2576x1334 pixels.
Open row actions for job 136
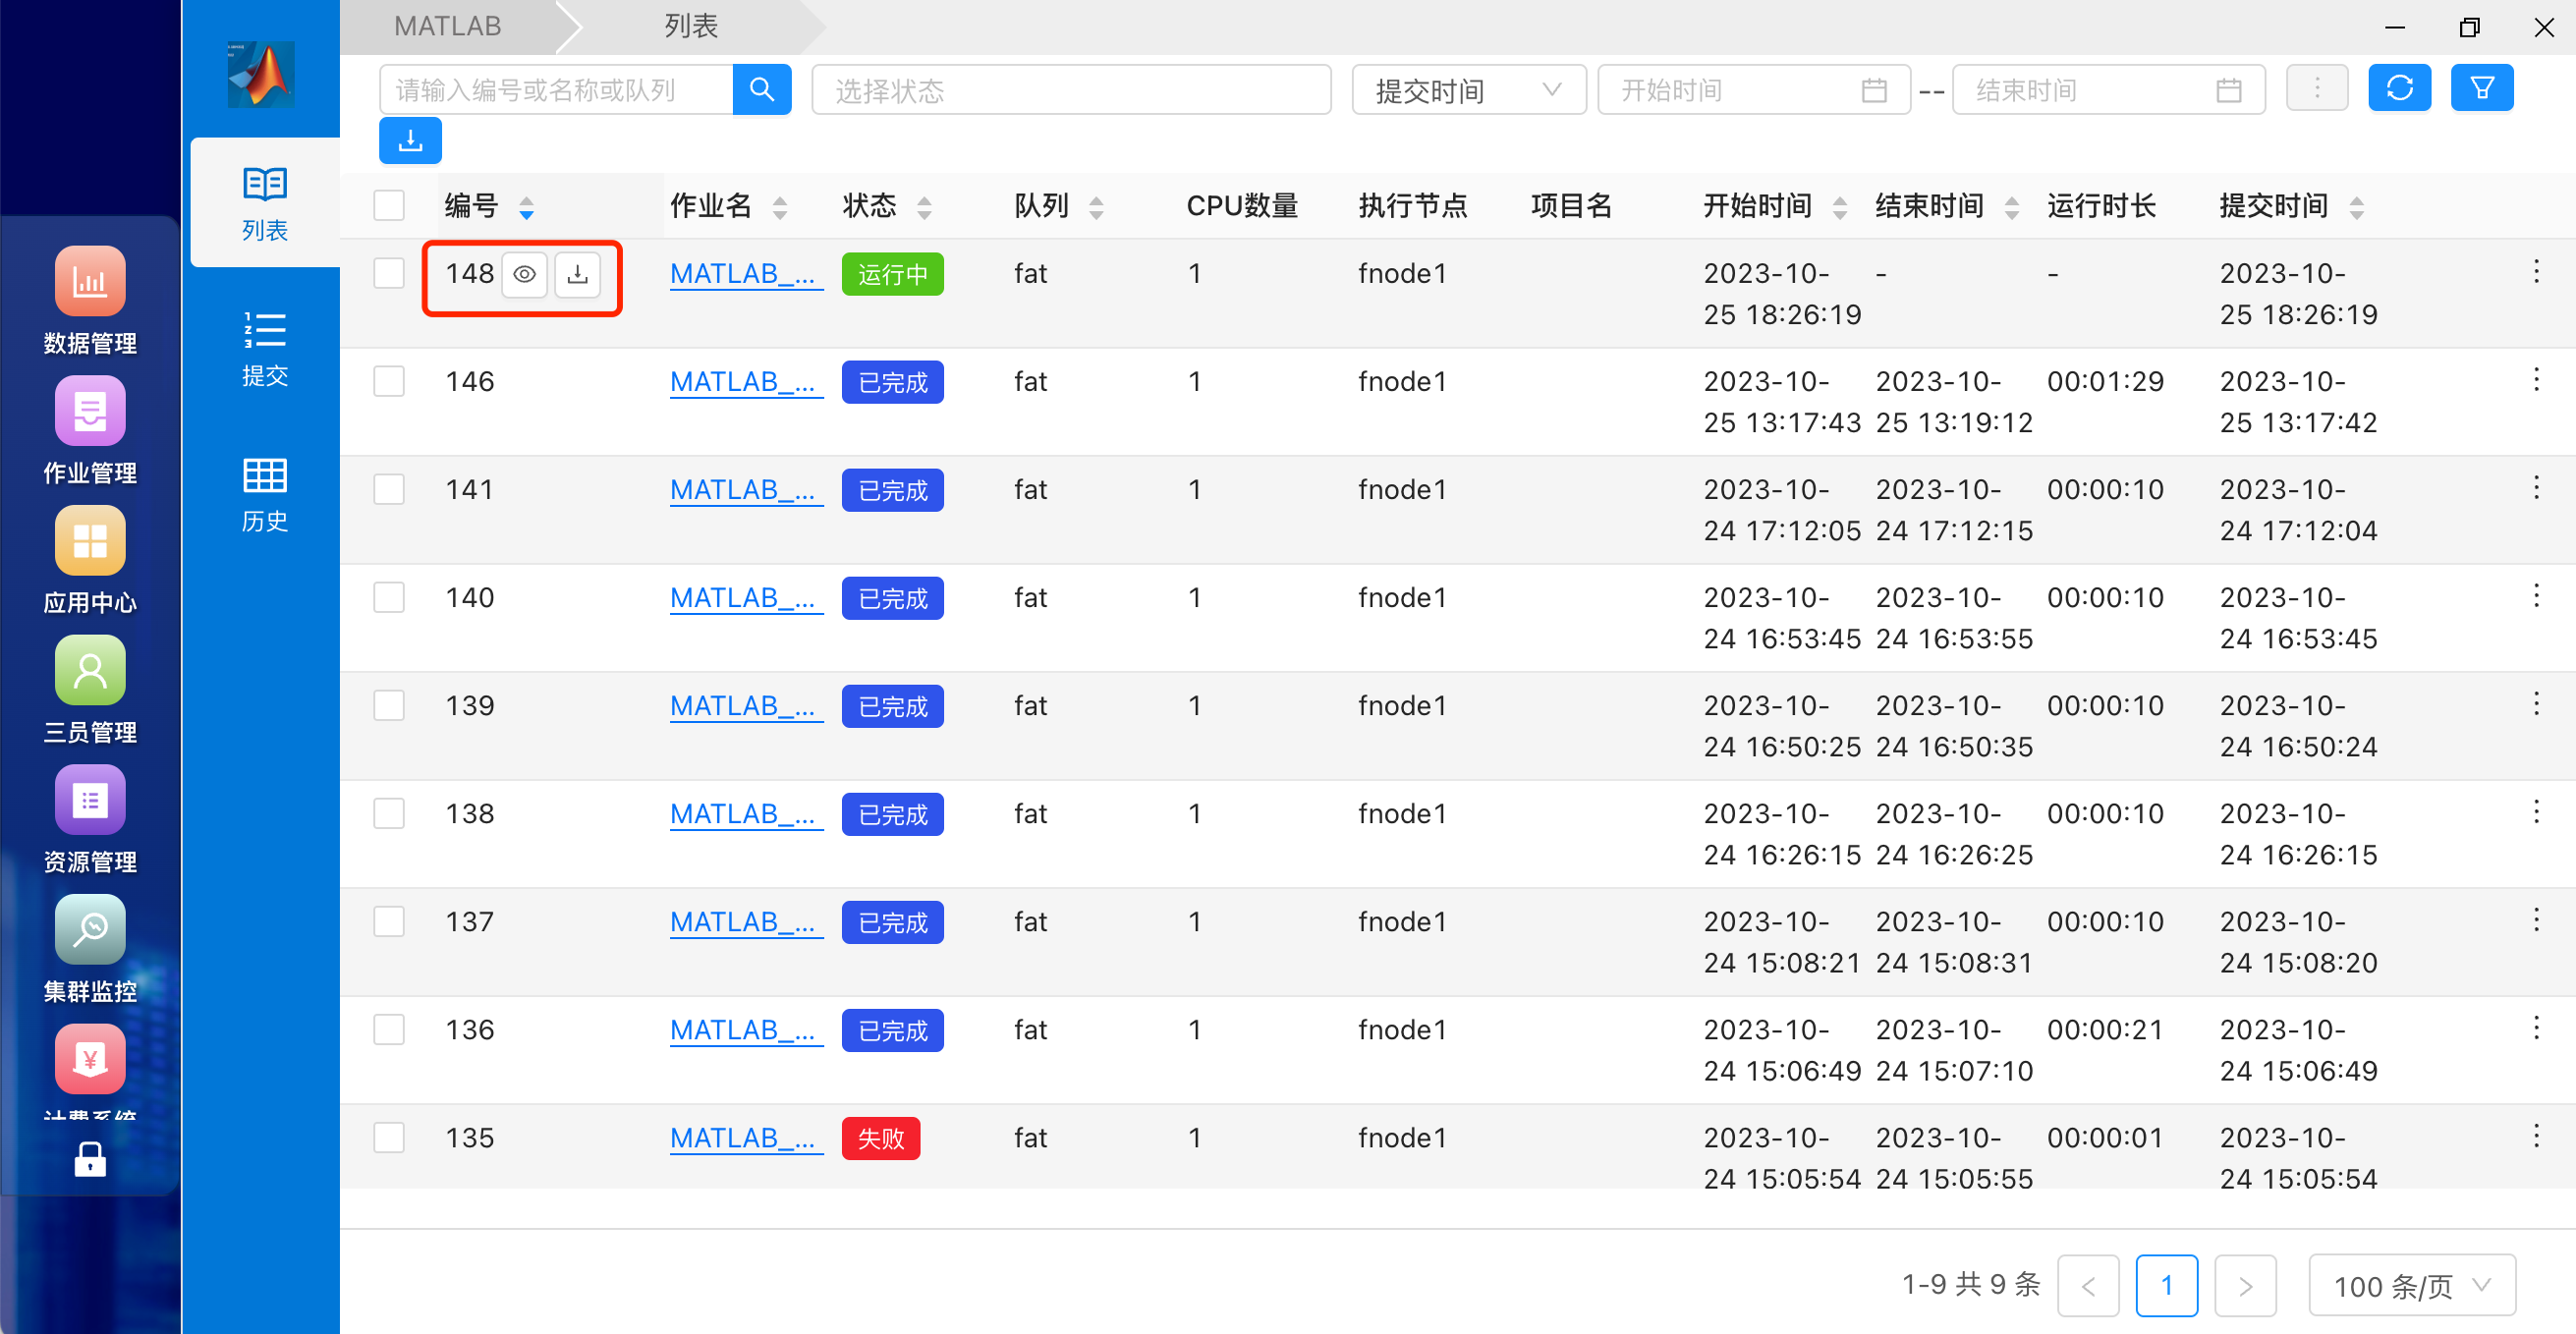tap(2536, 1028)
